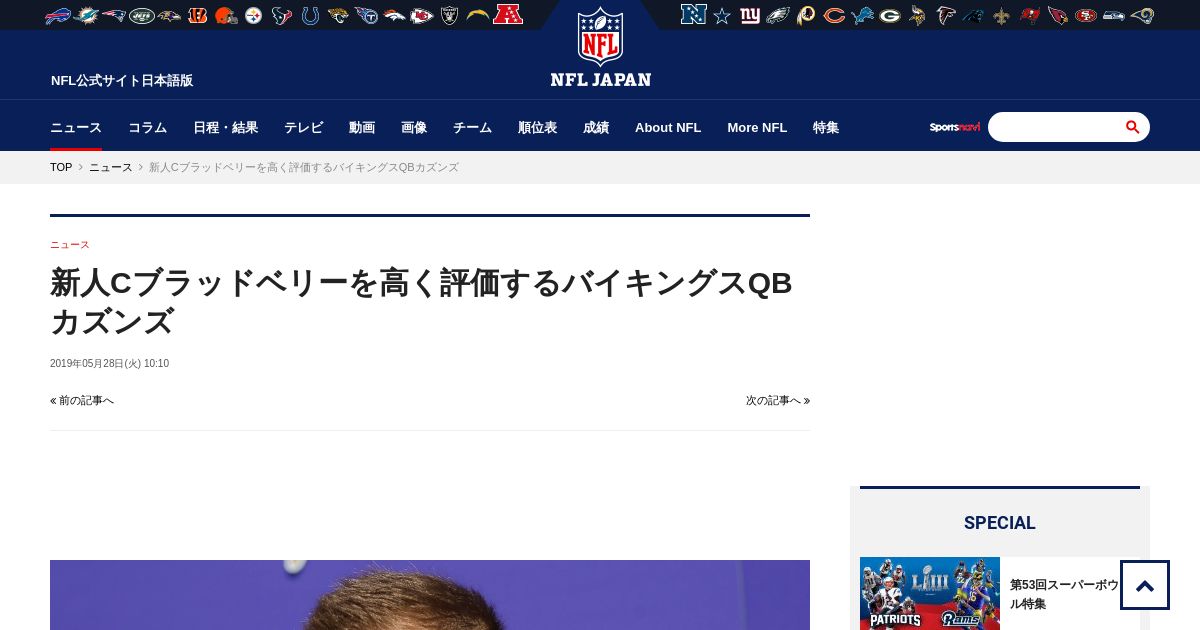Open the Indianapolis Colts horseshoe logo
Image resolution: width=1200 pixels, height=630 pixels.
[310, 15]
